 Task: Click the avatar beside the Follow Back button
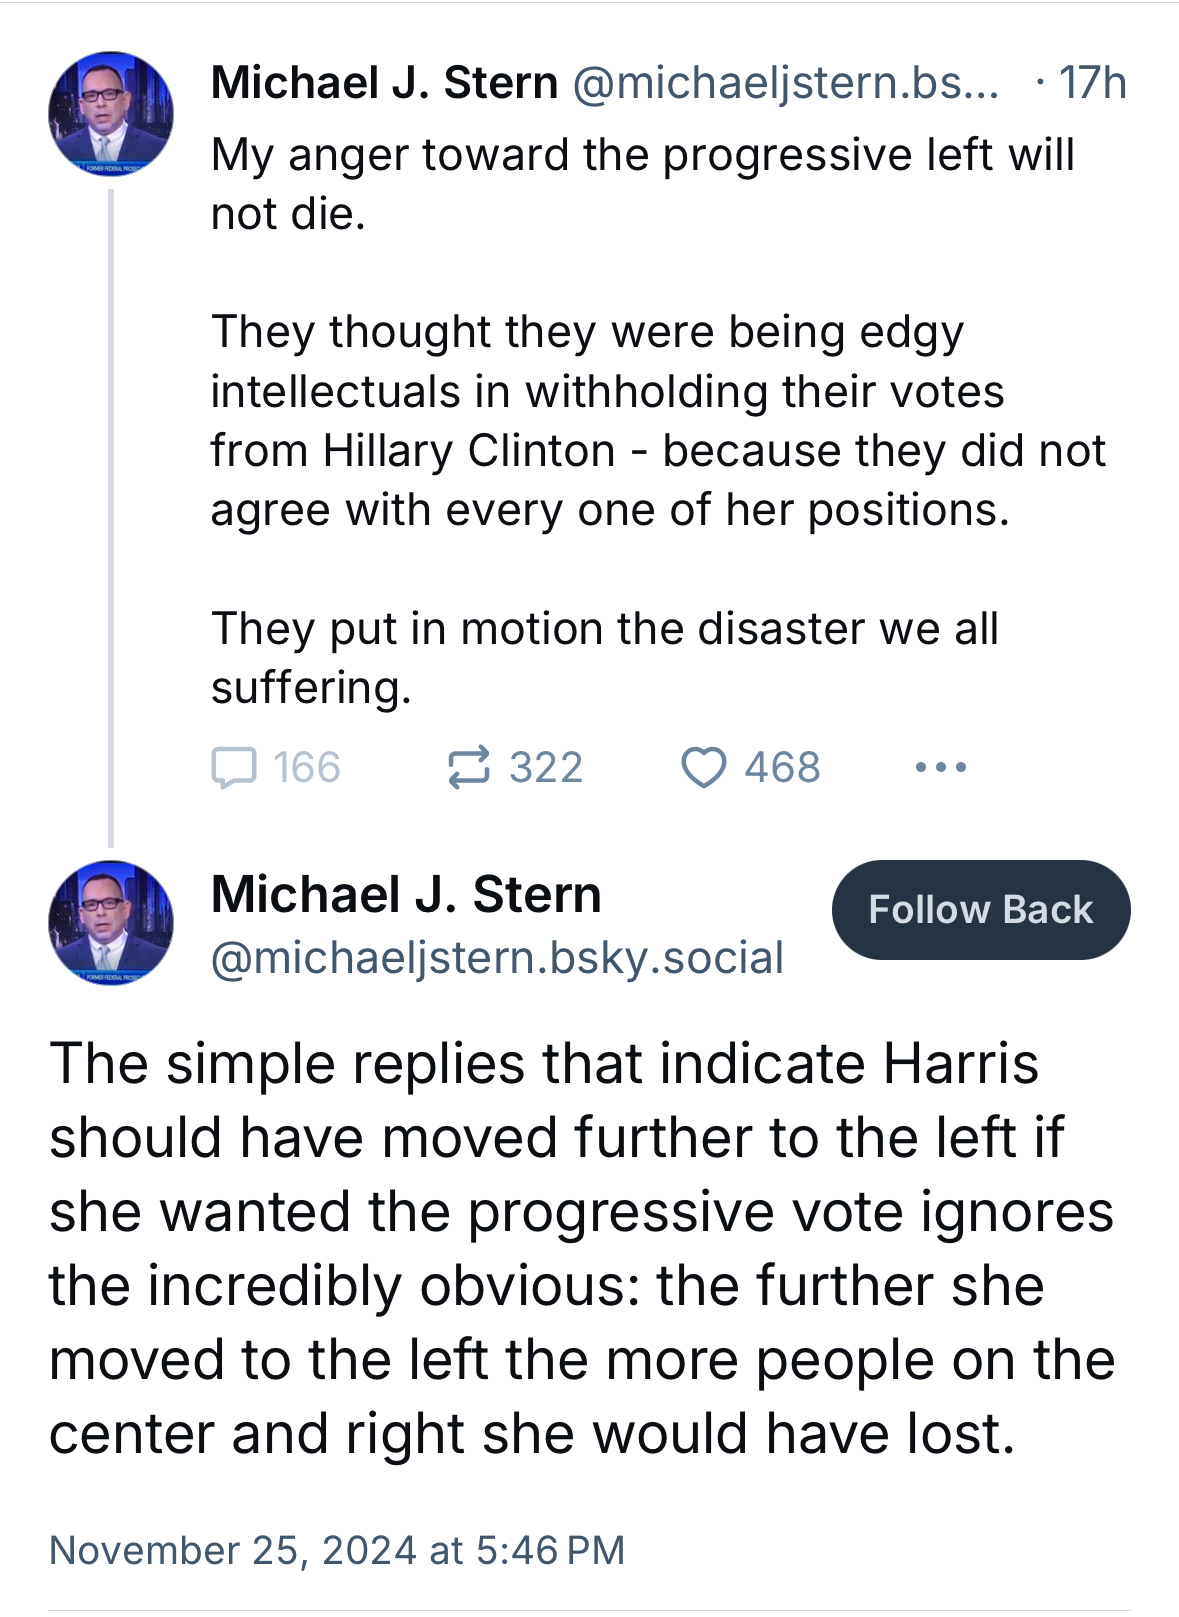(x=111, y=922)
